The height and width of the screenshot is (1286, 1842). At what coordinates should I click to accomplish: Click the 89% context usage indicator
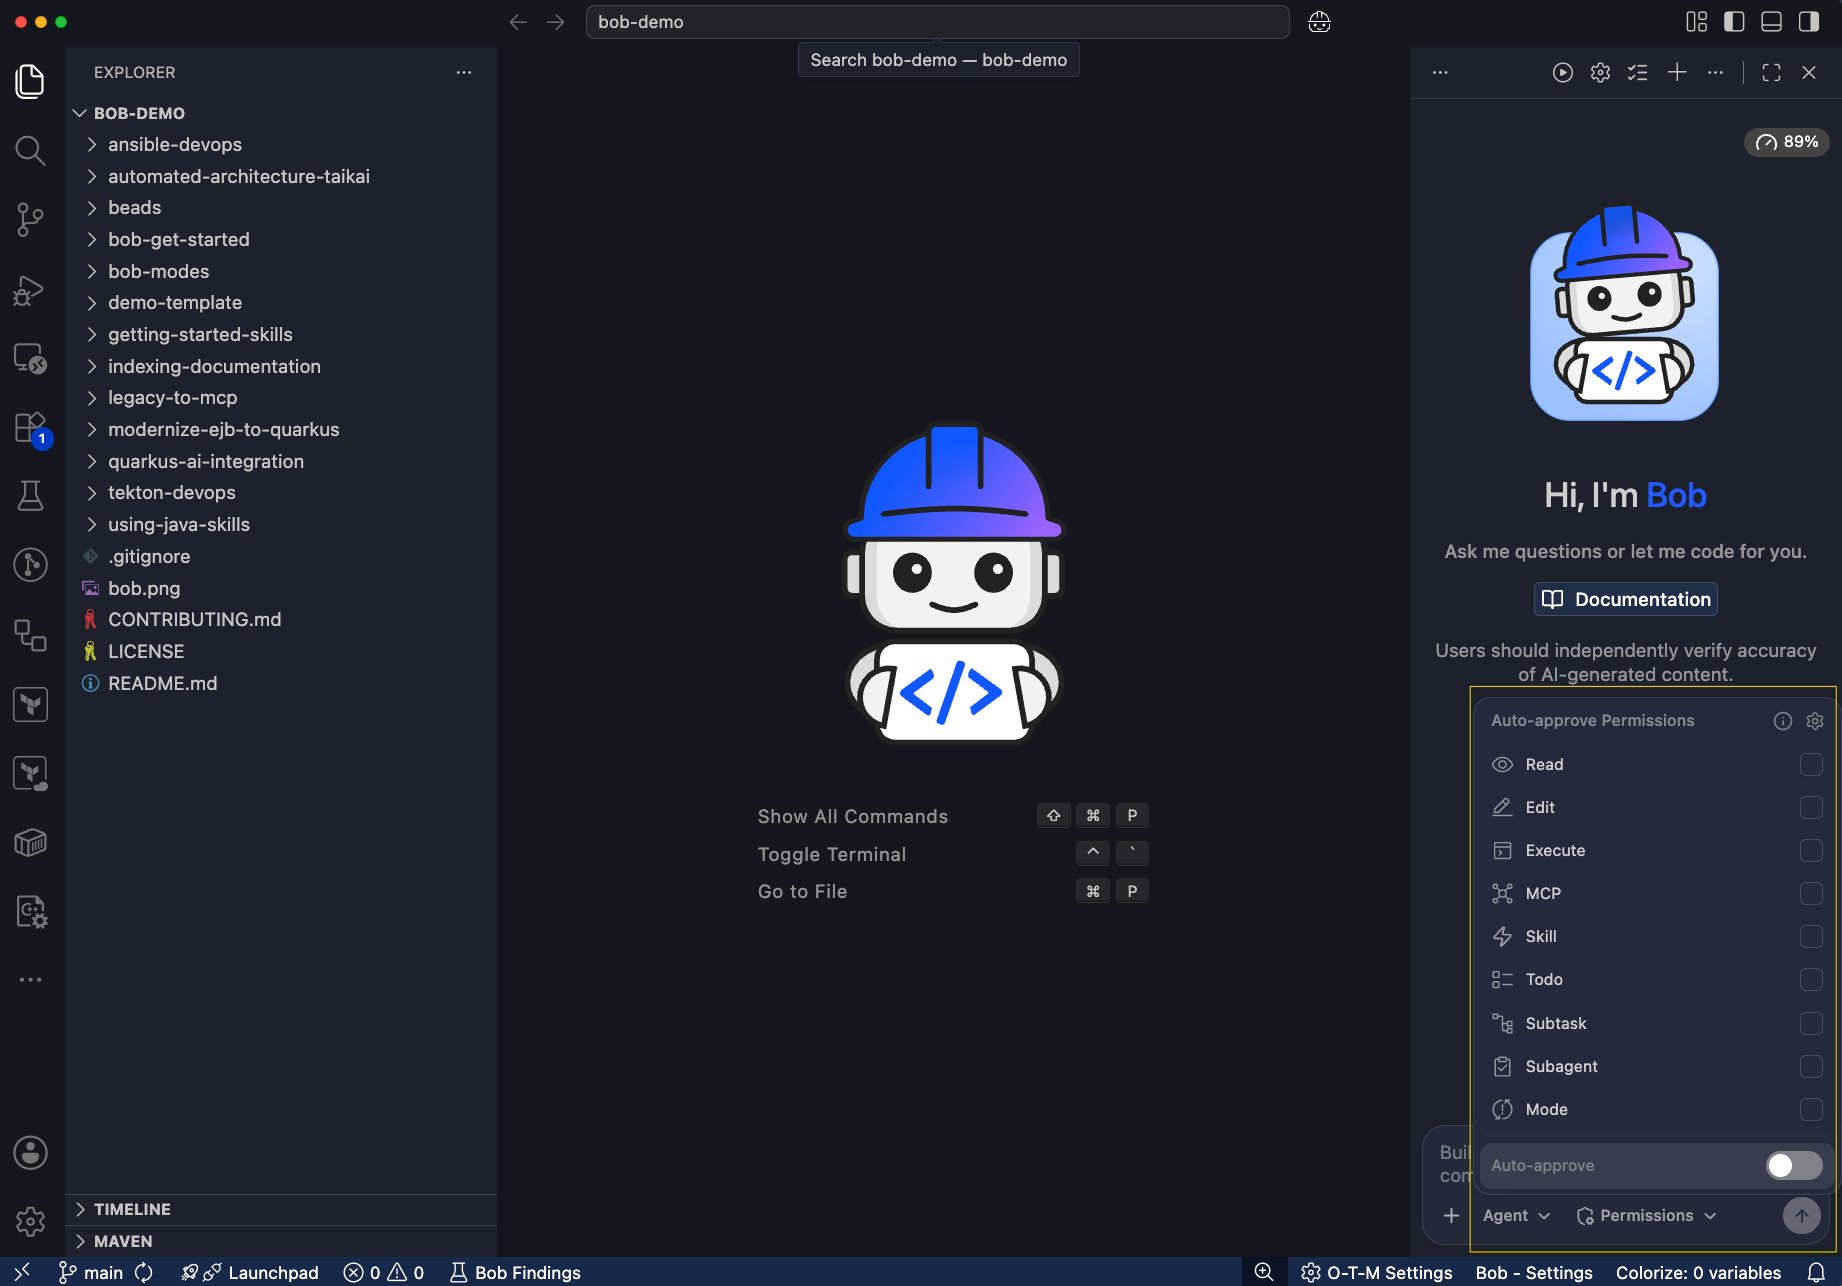pyautogui.click(x=1787, y=142)
